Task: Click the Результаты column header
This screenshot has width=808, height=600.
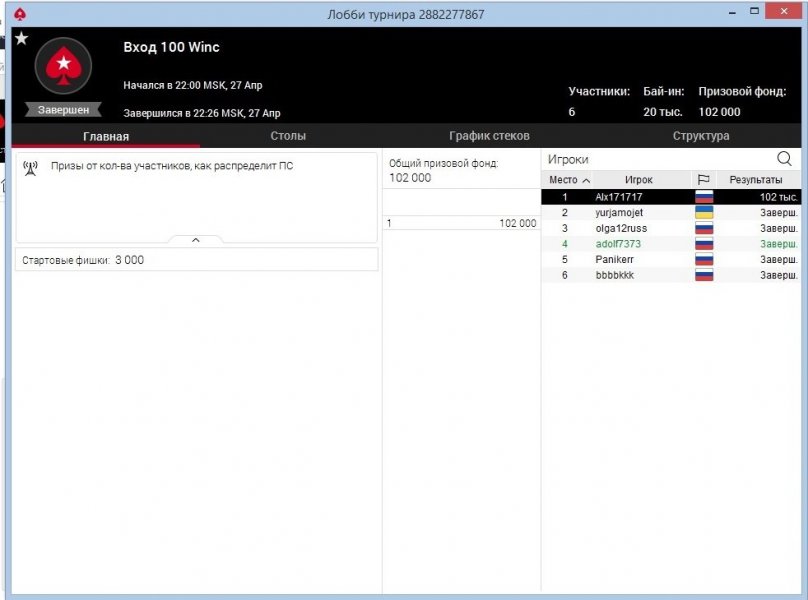Action: point(755,180)
